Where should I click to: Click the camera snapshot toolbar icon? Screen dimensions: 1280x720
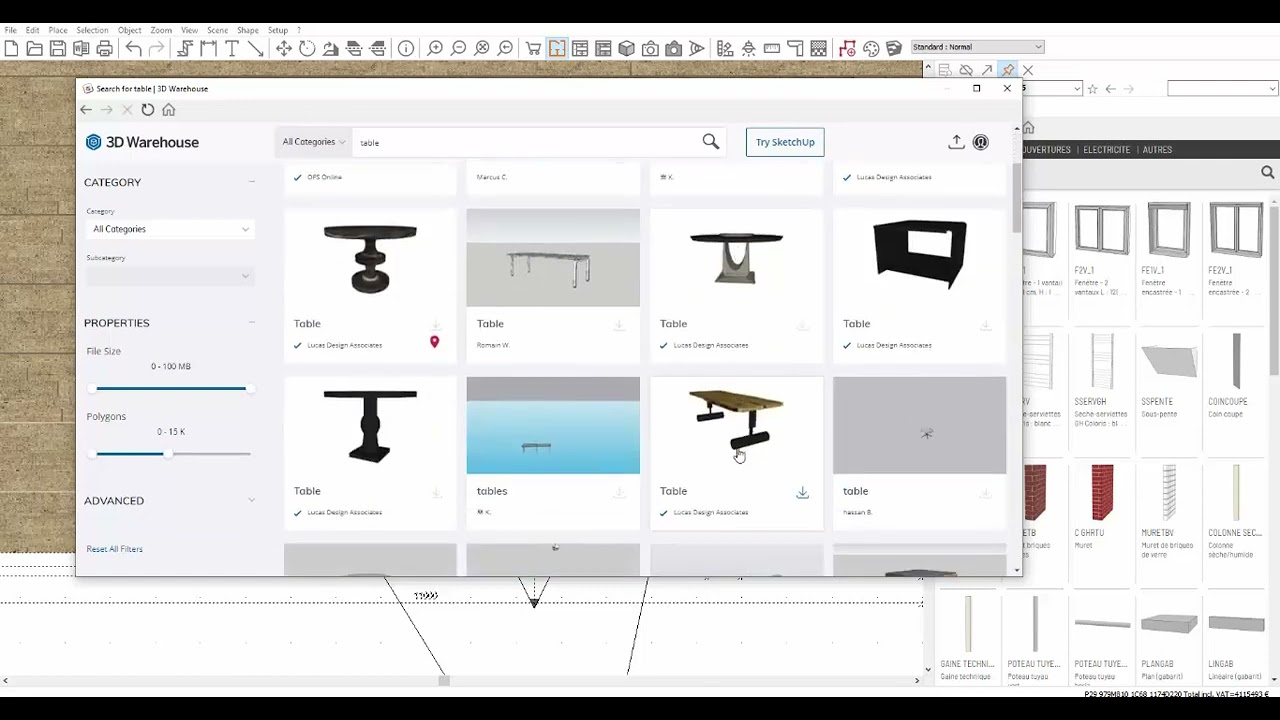click(650, 48)
